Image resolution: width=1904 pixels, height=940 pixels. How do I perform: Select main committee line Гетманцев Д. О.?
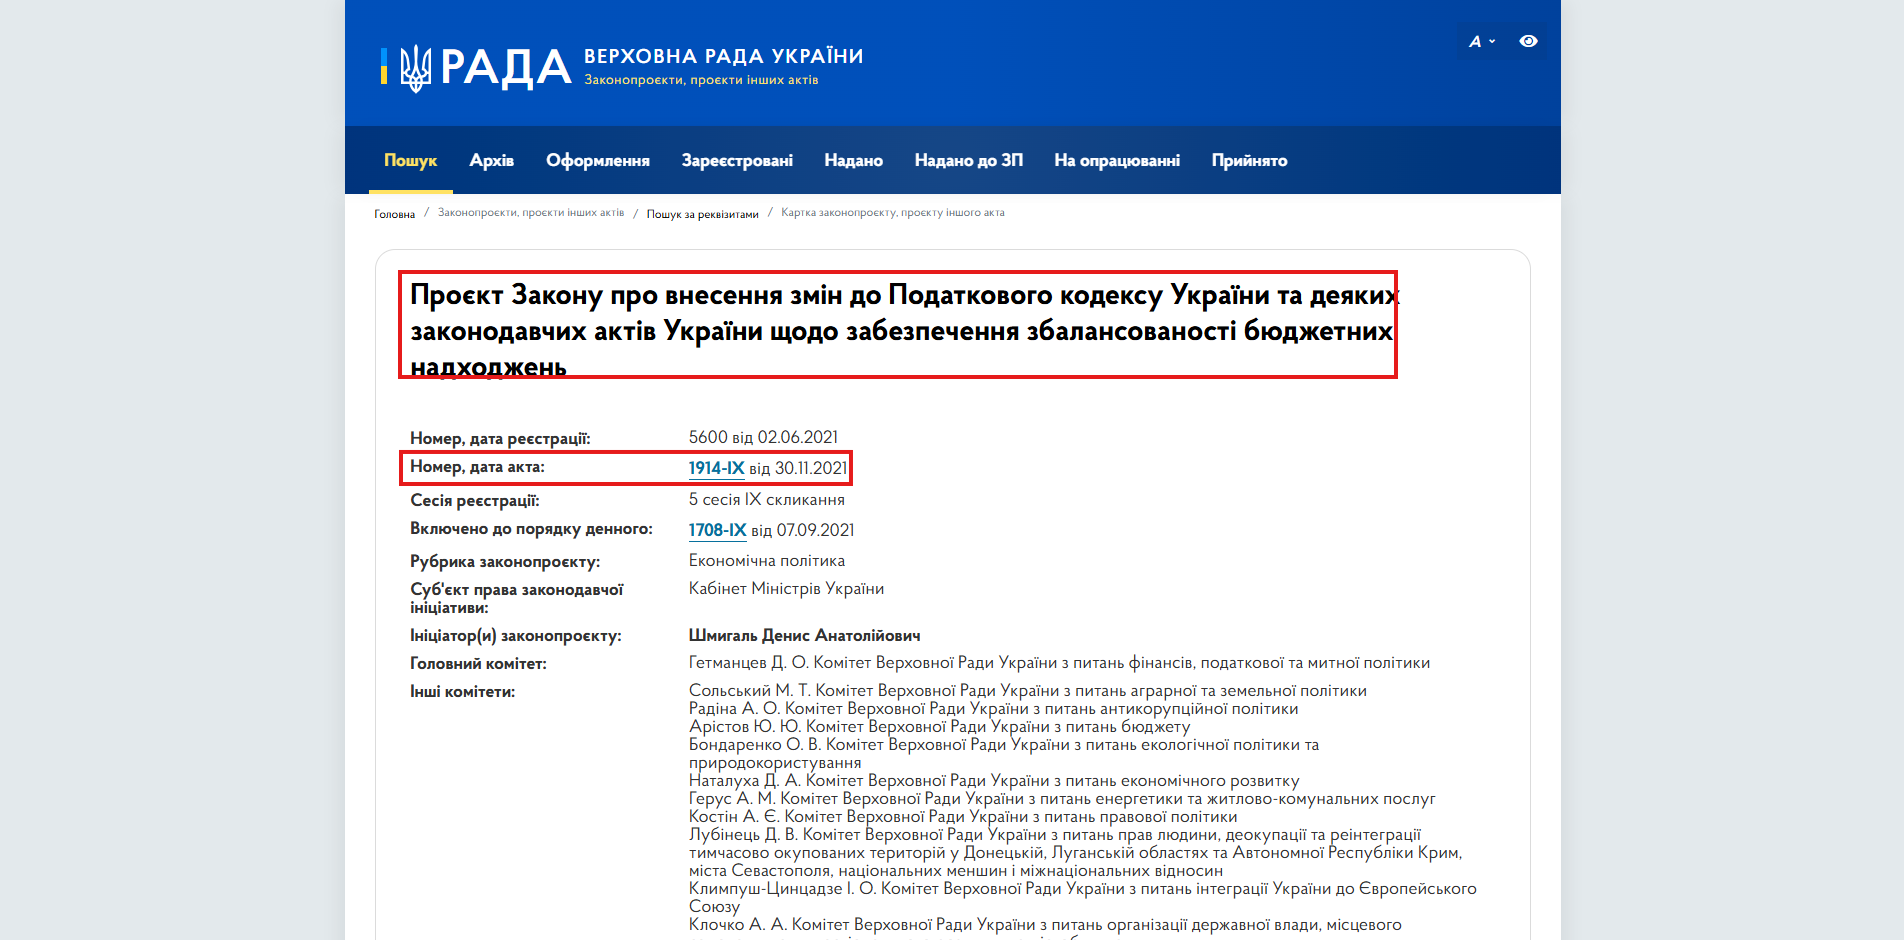[x=1059, y=662]
